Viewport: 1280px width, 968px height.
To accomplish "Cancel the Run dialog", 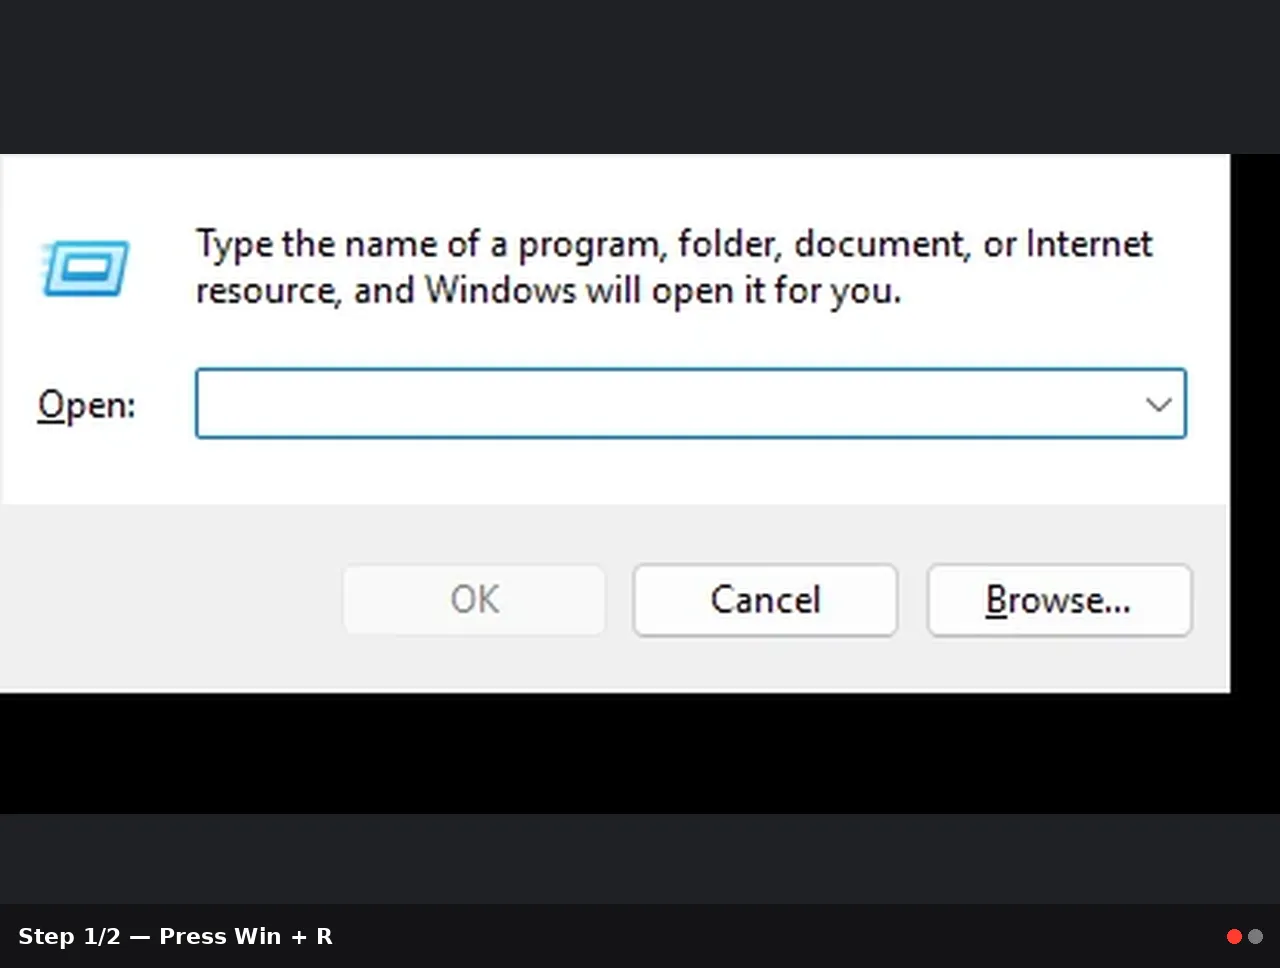I will (765, 600).
